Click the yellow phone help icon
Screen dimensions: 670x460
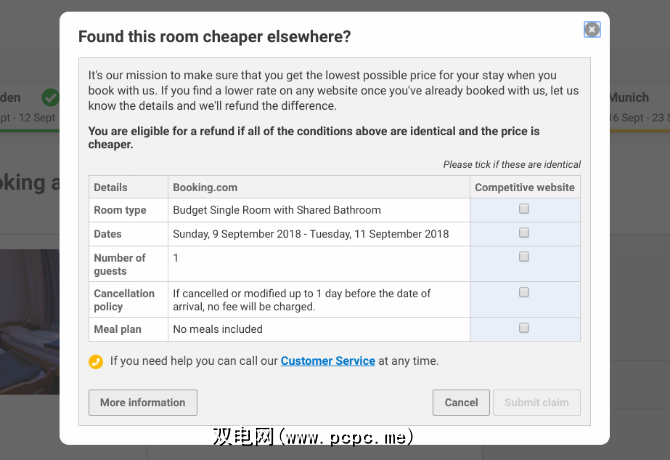pos(96,362)
